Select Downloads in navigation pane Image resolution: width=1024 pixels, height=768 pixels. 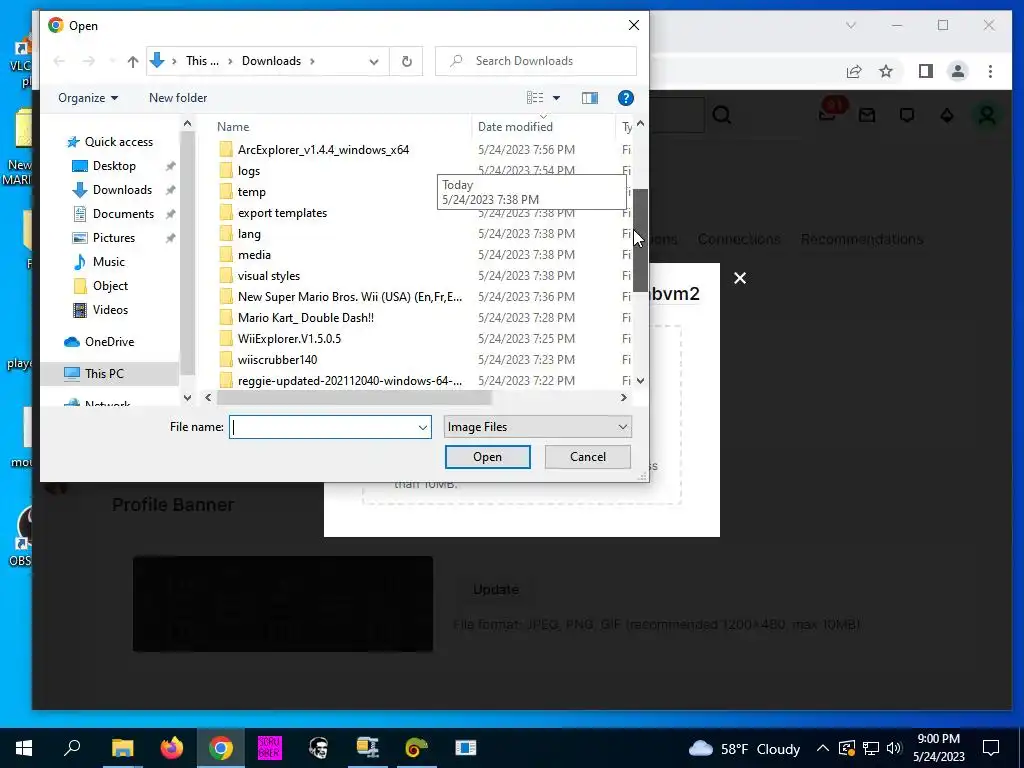[x=112, y=190]
